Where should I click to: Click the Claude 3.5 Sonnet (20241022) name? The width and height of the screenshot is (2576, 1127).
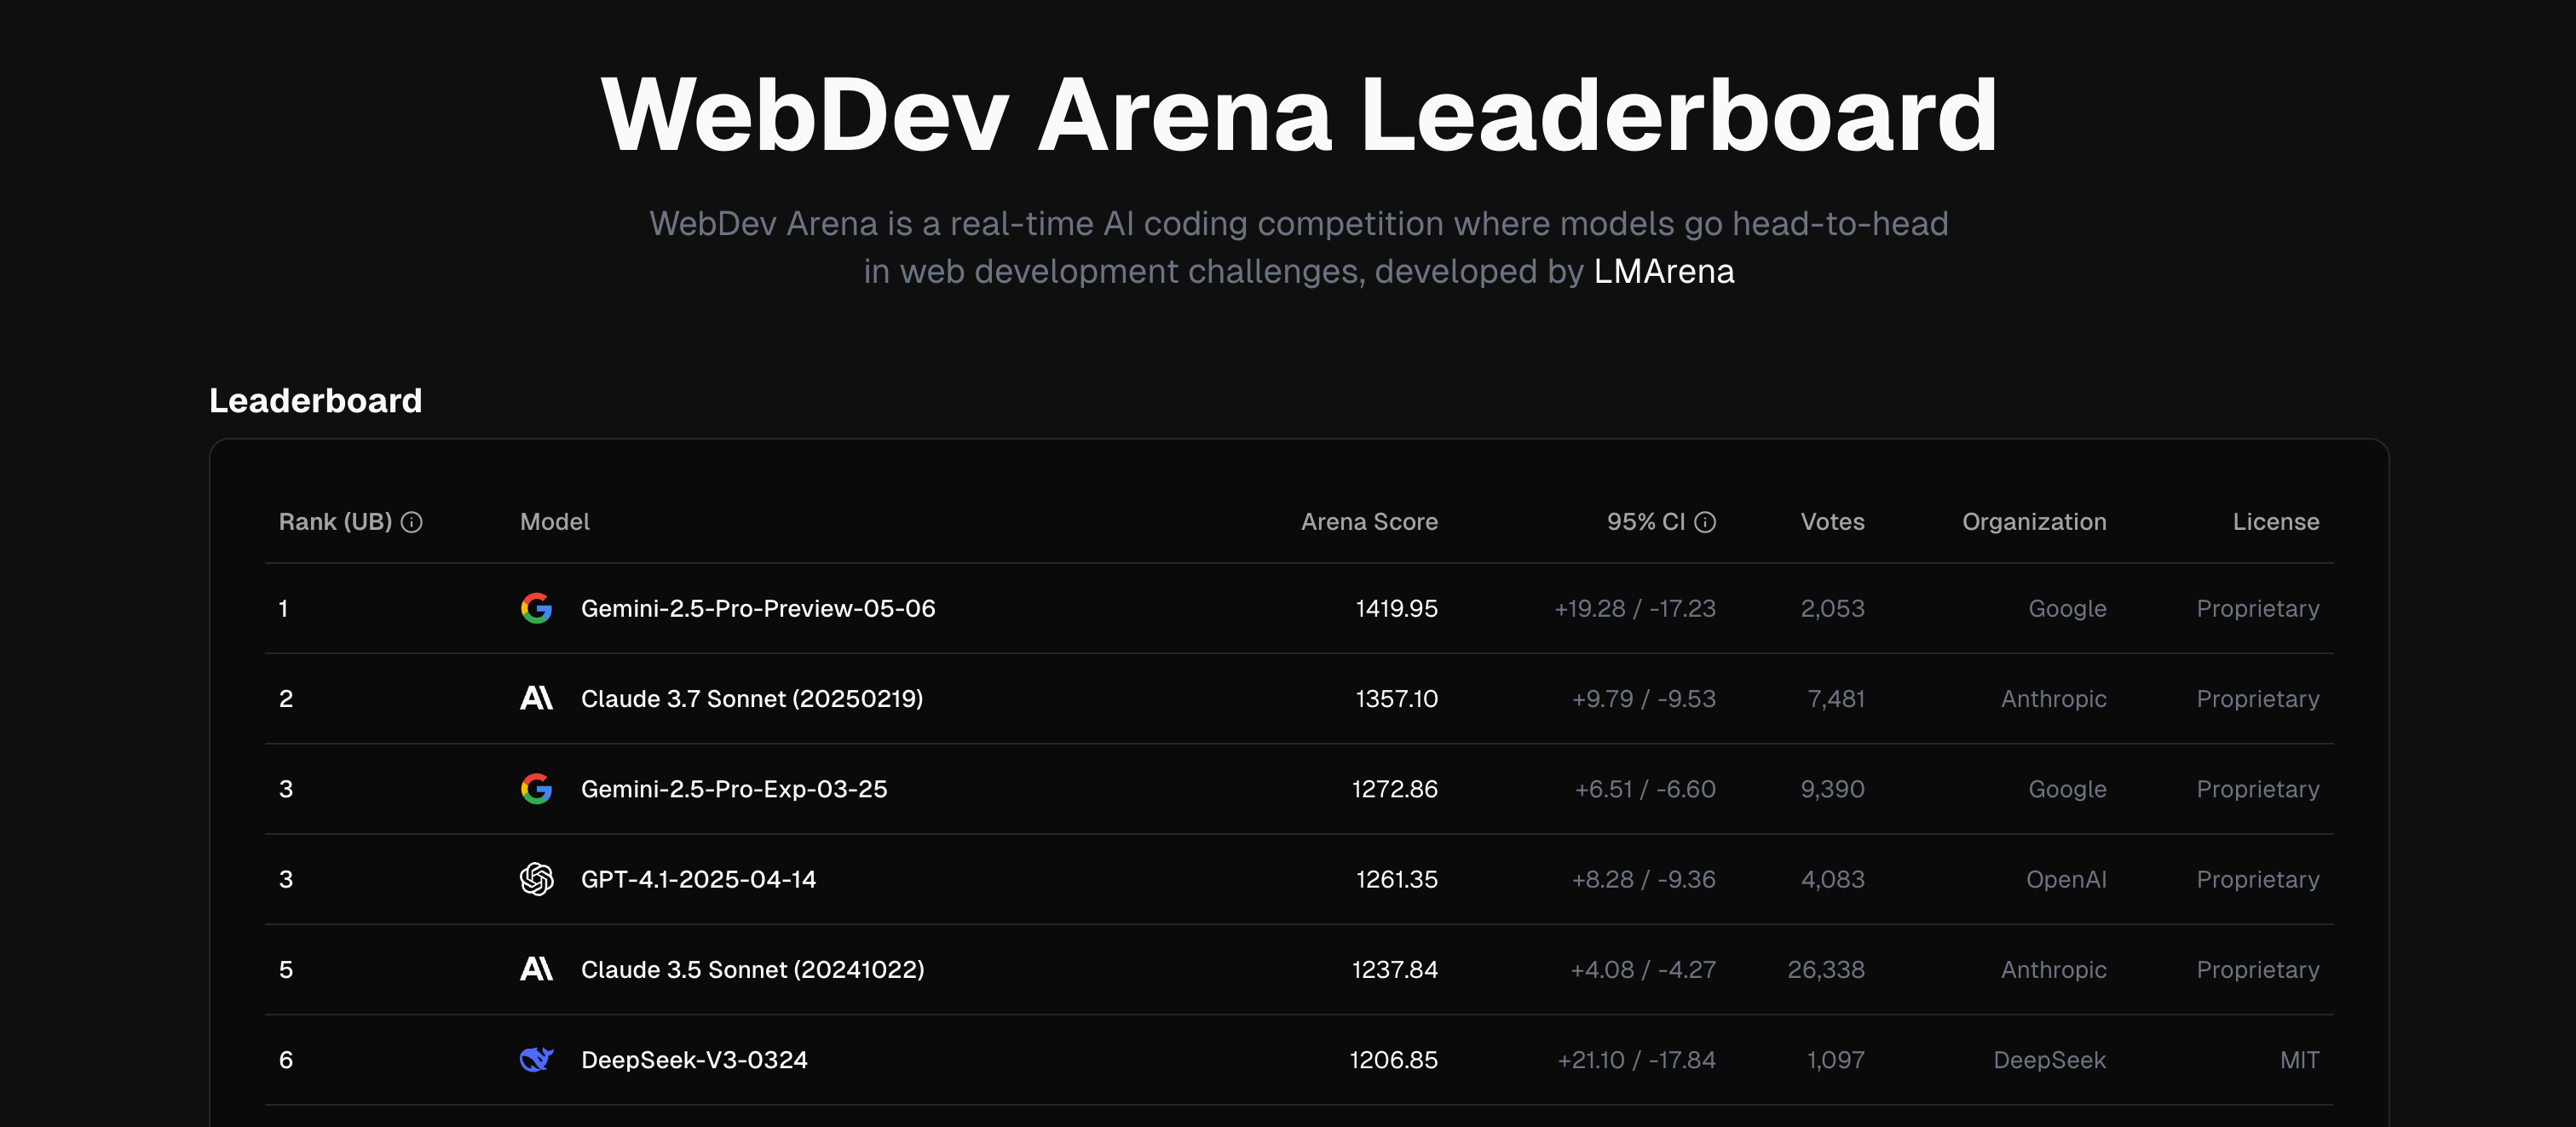752,969
